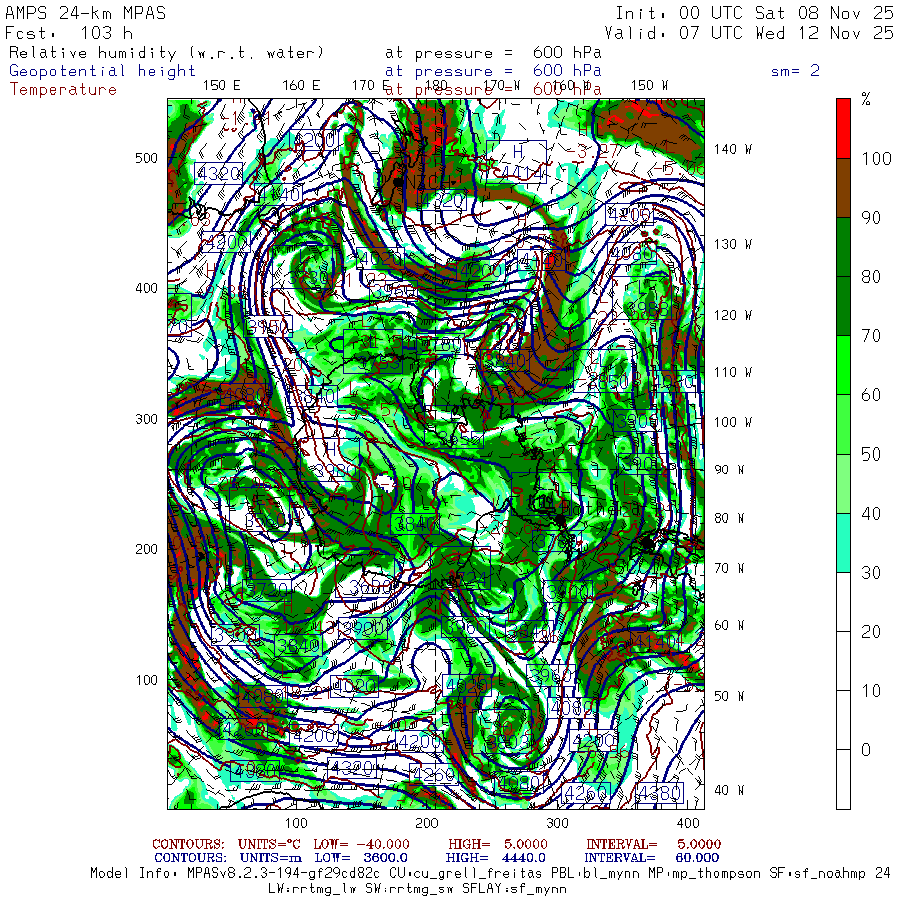Click the y-axis tick label 300

pos(146,419)
